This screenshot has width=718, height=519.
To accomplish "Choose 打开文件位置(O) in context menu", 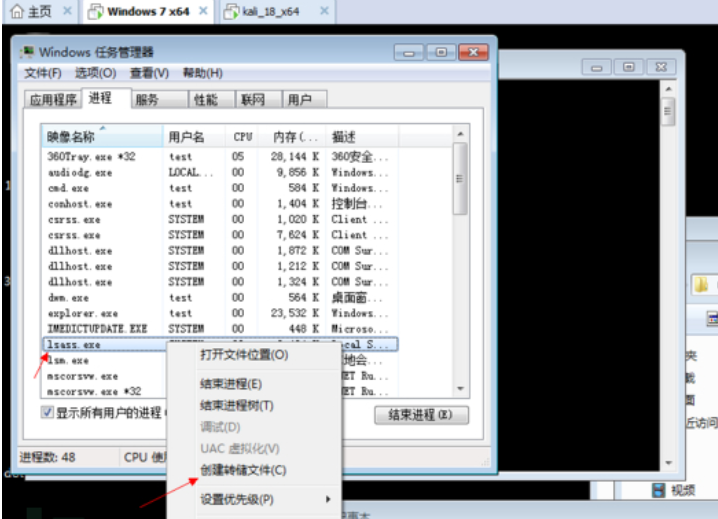I will 254,355.
